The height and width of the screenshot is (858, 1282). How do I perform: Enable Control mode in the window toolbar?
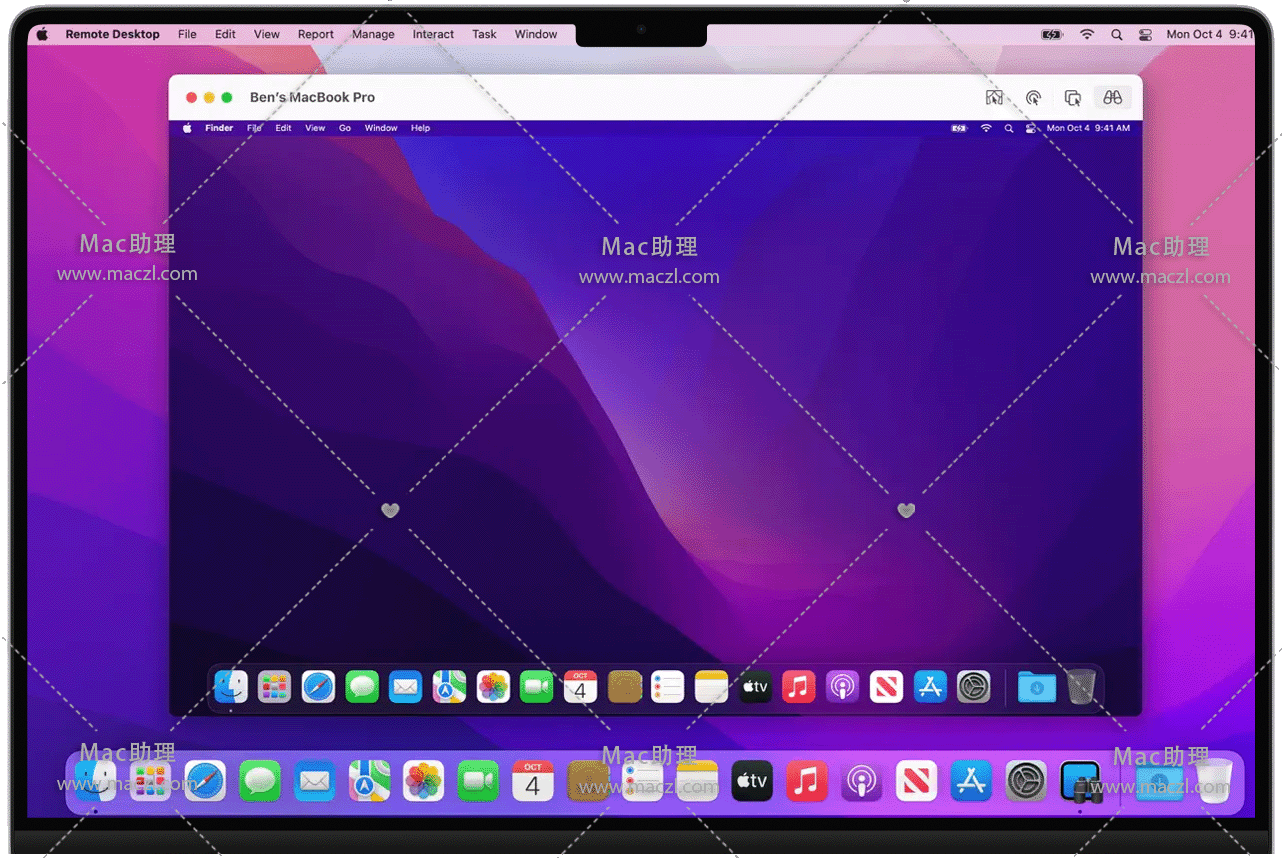tap(1033, 97)
